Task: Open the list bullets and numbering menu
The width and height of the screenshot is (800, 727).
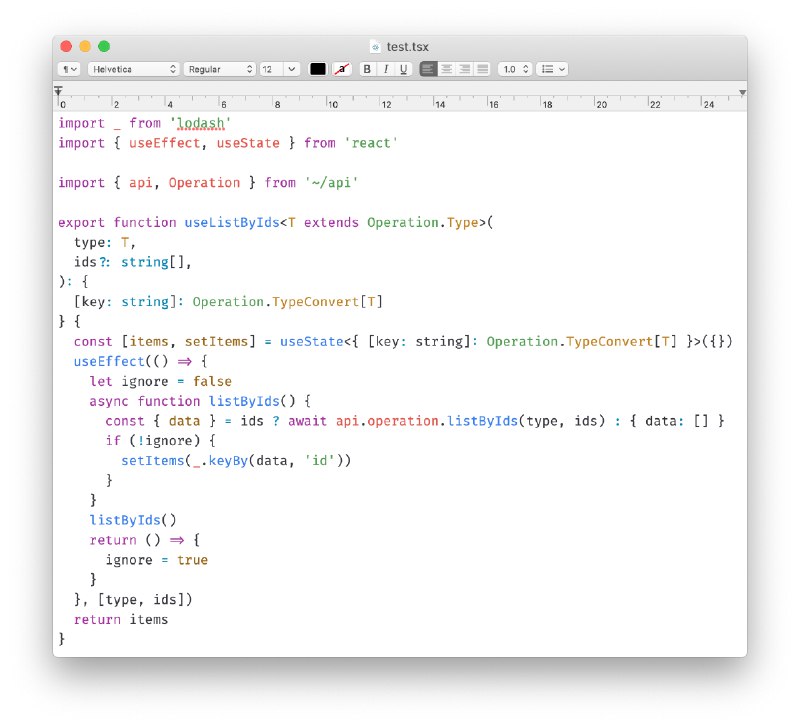Action: tap(552, 69)
